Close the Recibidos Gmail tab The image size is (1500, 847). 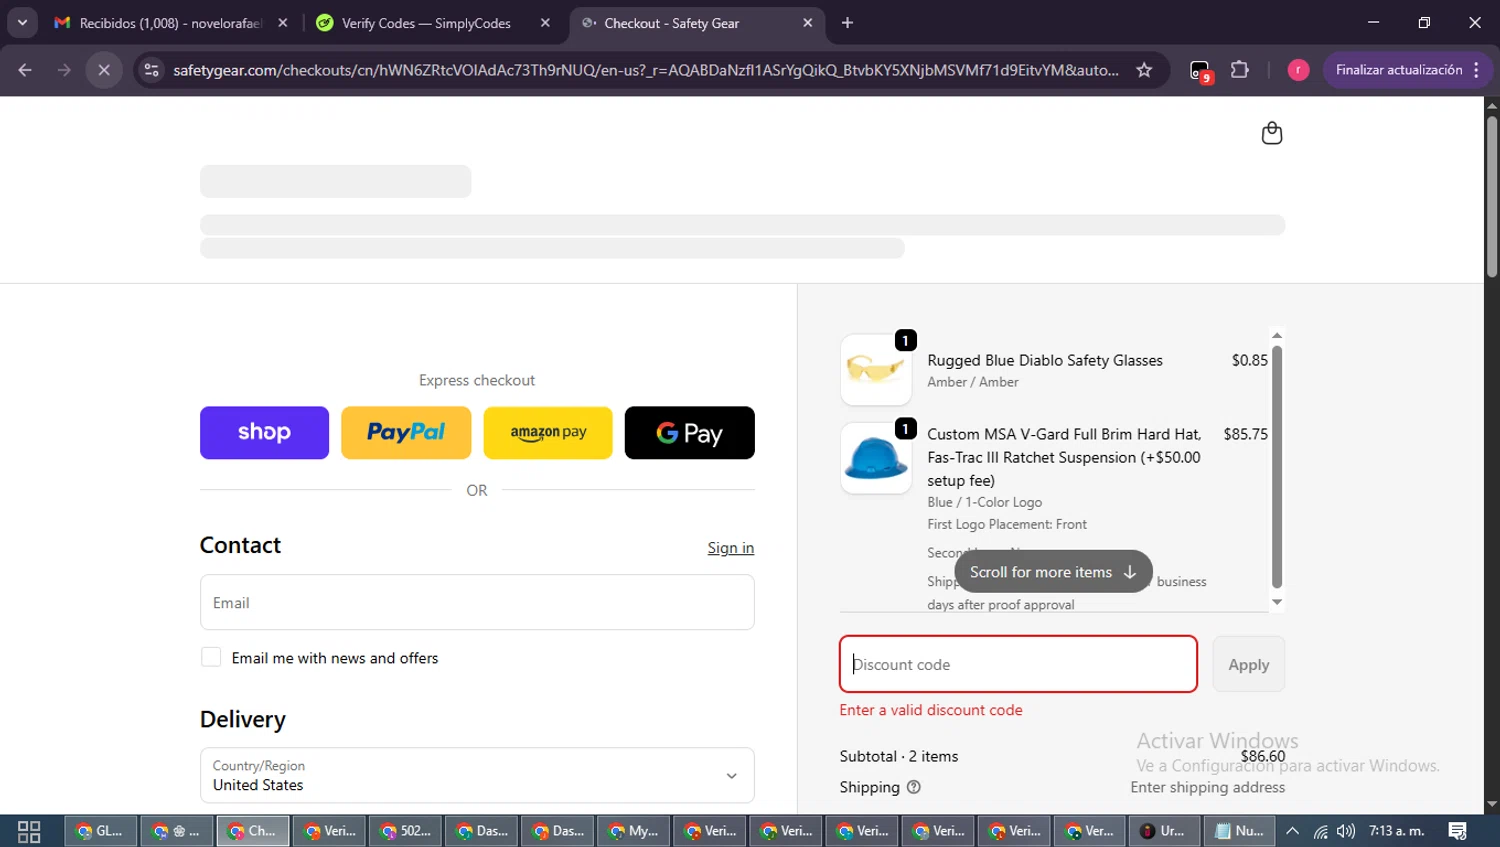283,22
